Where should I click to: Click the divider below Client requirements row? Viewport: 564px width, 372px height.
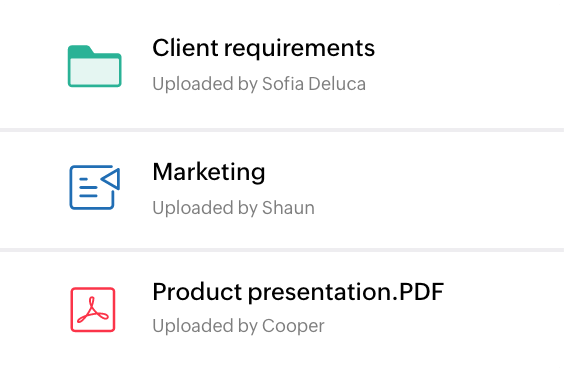pos(282,130)
